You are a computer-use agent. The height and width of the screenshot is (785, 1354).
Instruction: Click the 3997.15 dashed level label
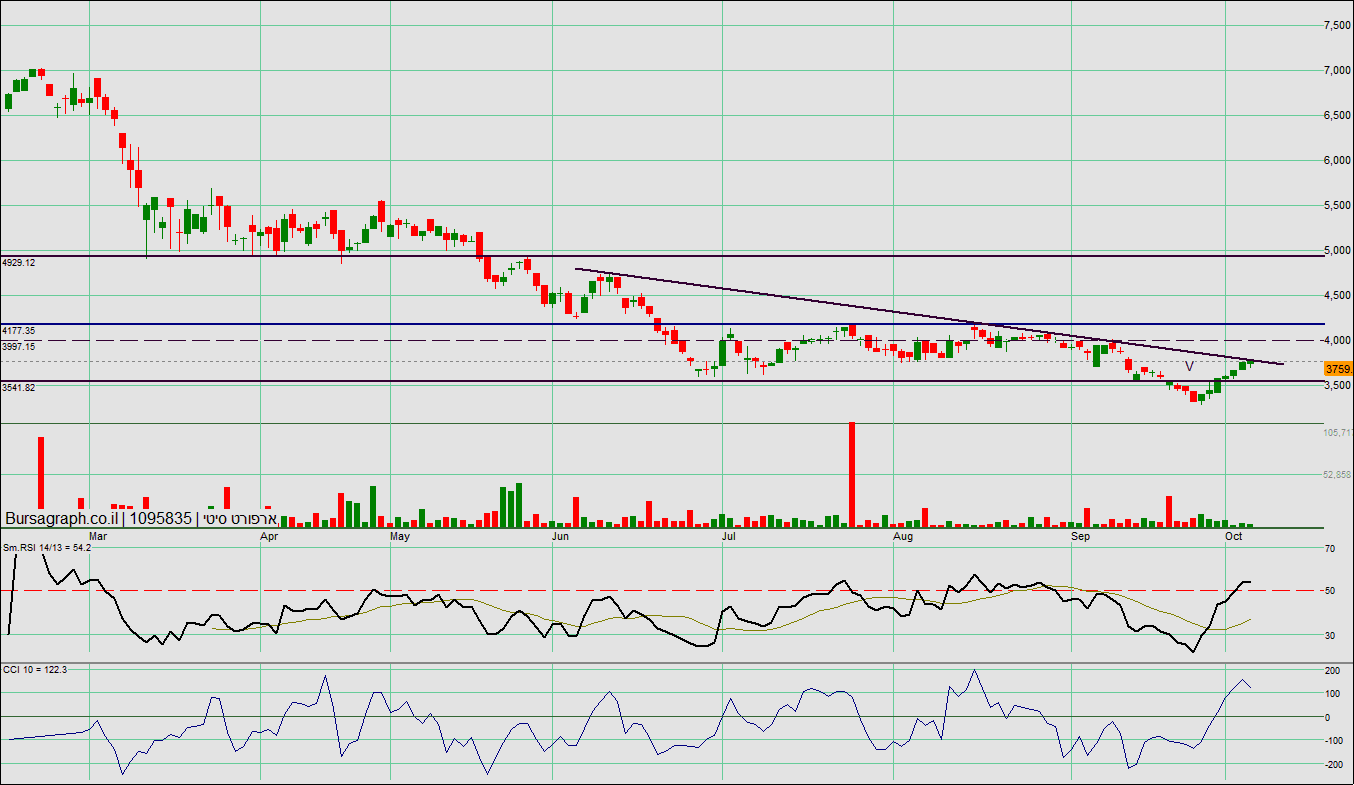click(x=19, y=346)
